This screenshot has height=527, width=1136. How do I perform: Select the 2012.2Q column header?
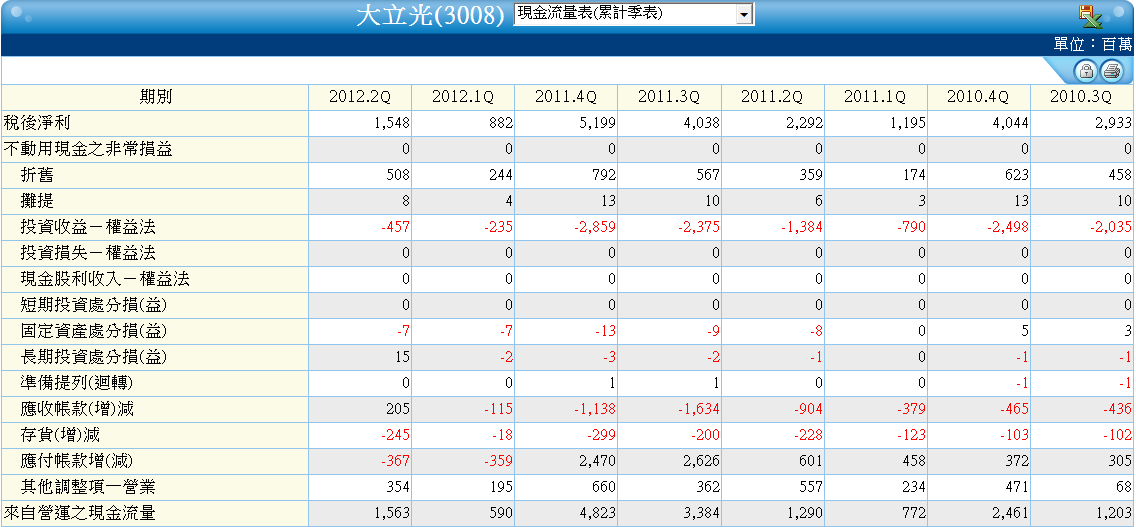[360, 97]
